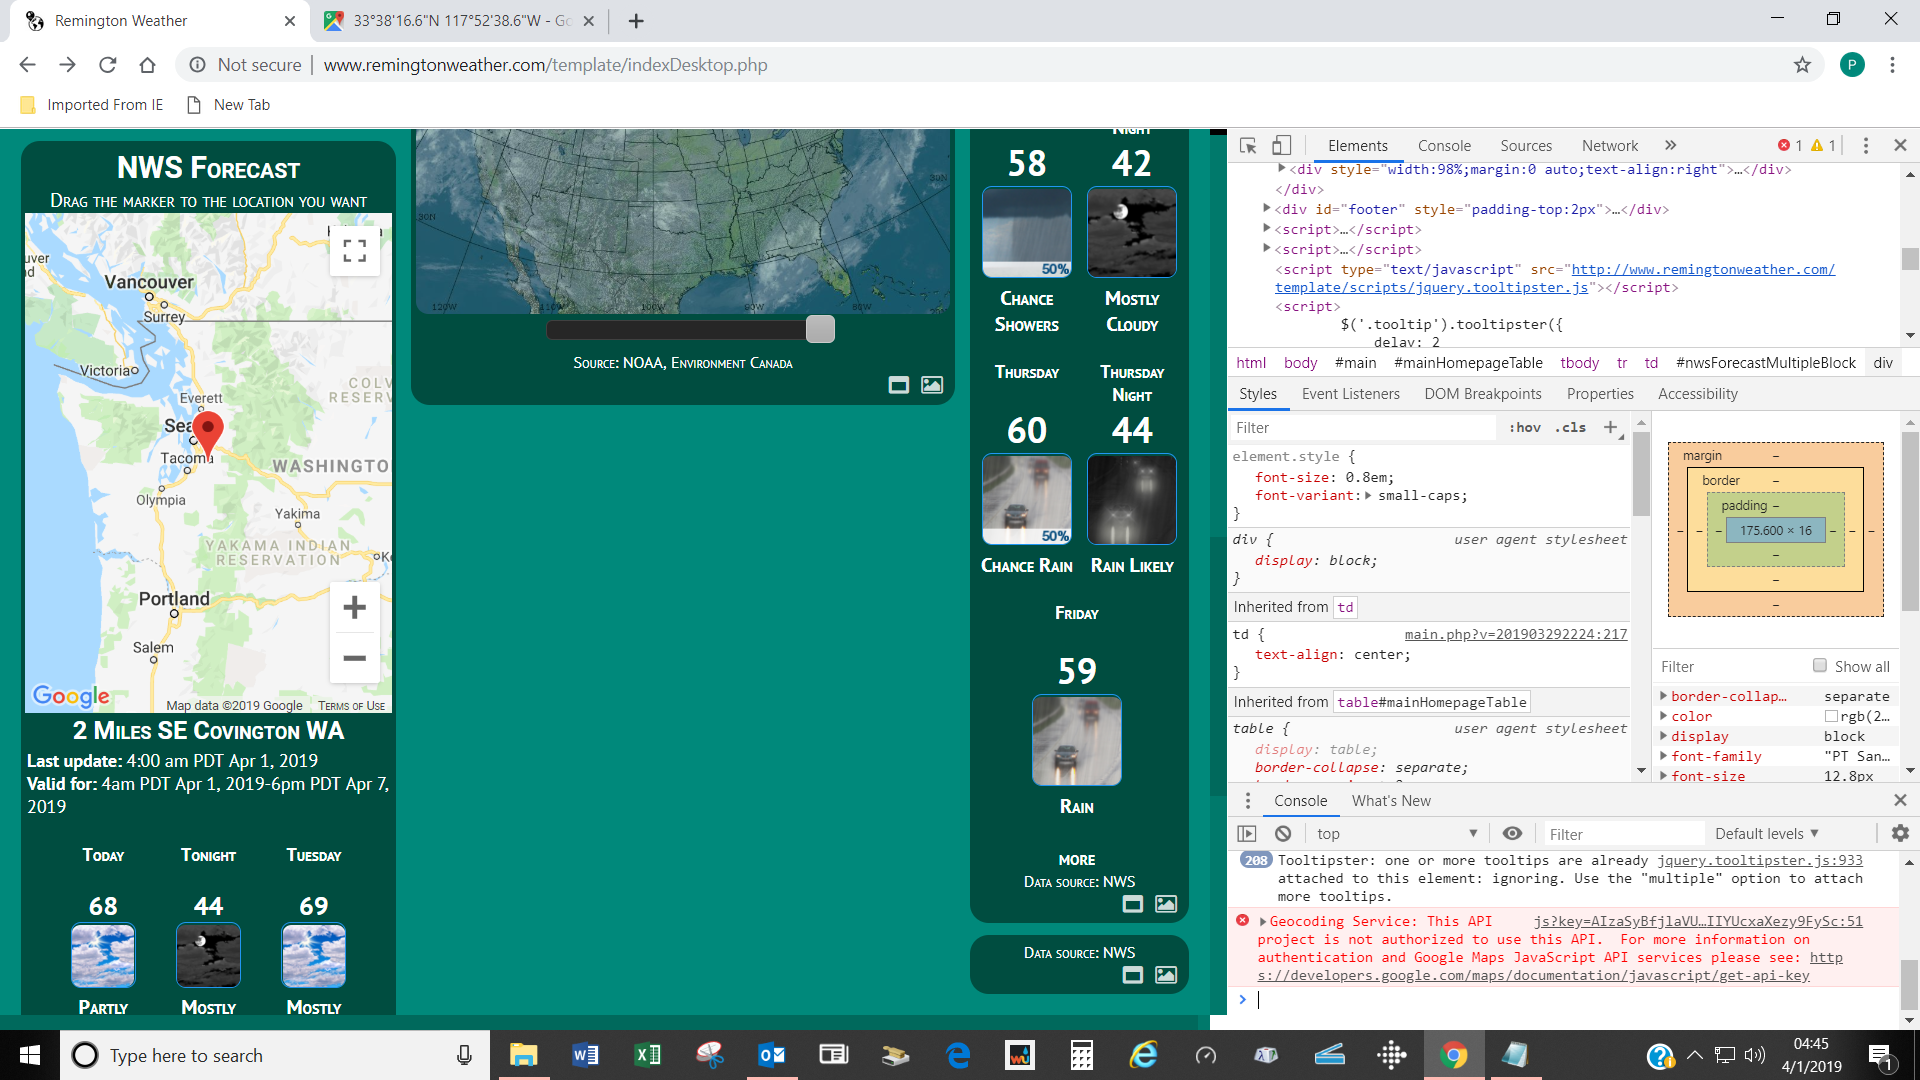Open the console context 'top' dropdown
Image resolution: width=1920 pixels, height=1080 pixels.
tap(1396, 834)
